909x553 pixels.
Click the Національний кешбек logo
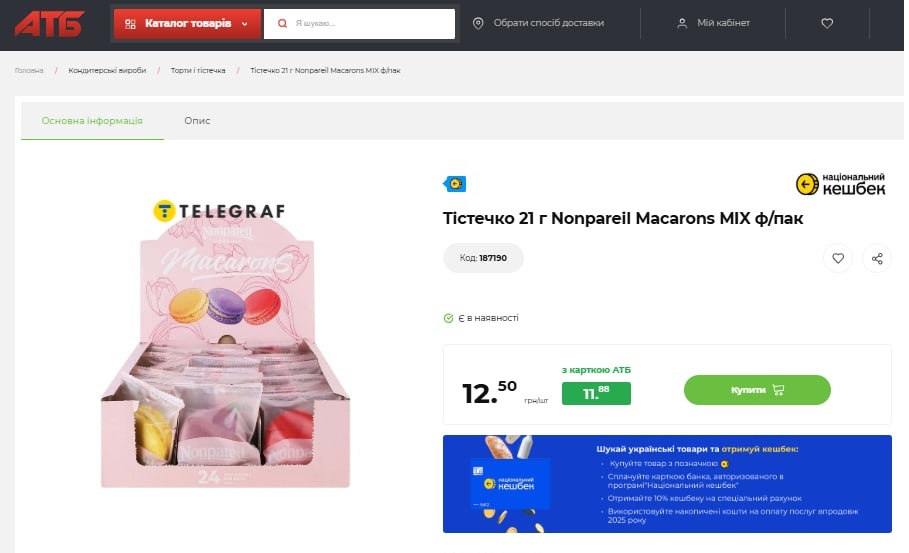(x=840, y=184)
